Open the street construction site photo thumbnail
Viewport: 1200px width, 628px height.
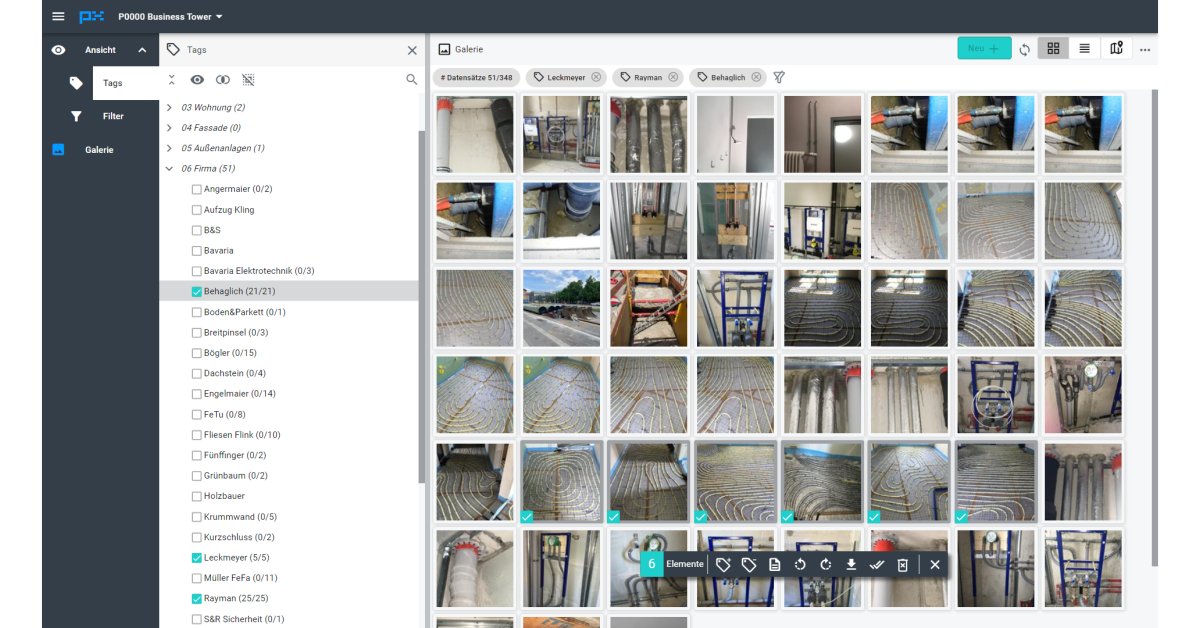pos(561,308)
